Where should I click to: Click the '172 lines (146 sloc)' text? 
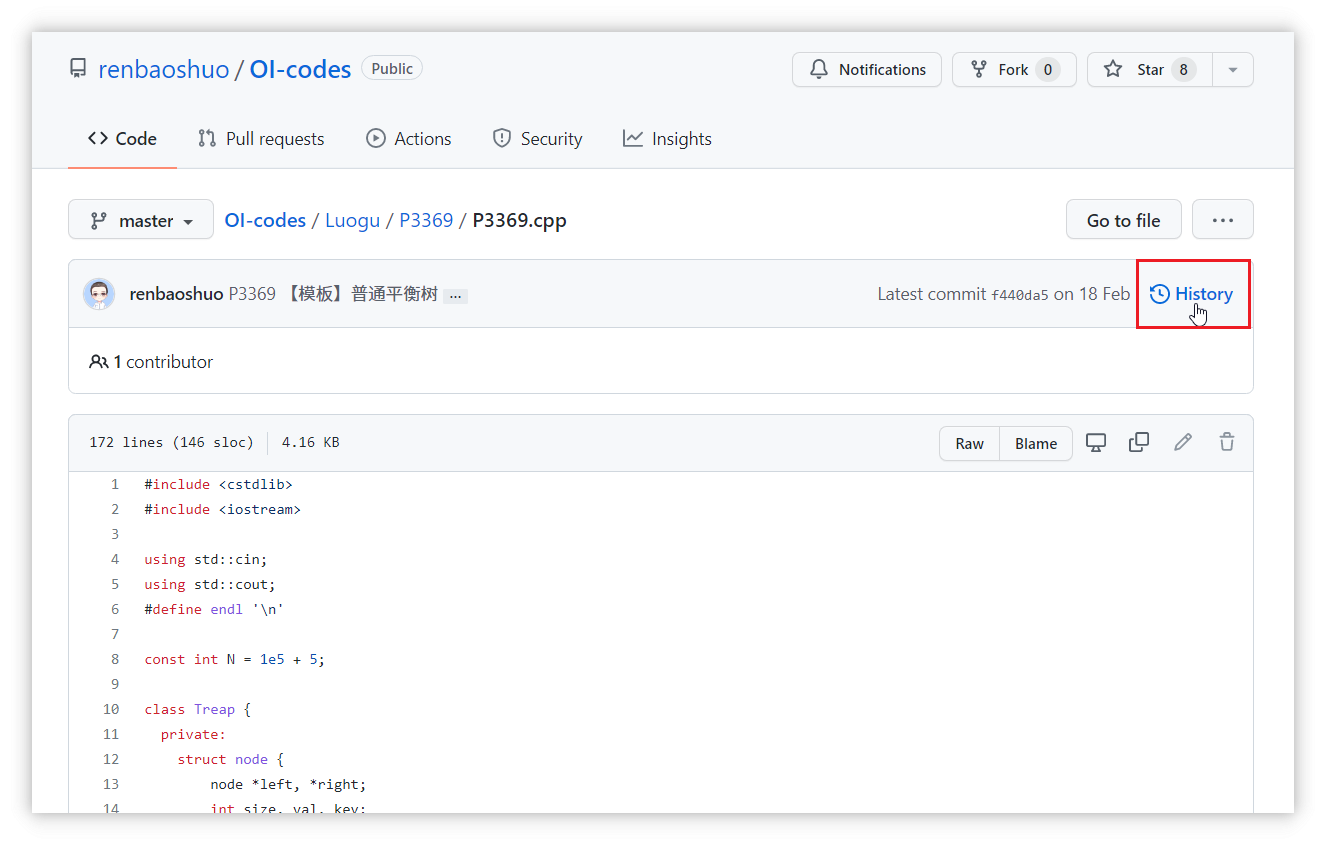tap(171, 442)
